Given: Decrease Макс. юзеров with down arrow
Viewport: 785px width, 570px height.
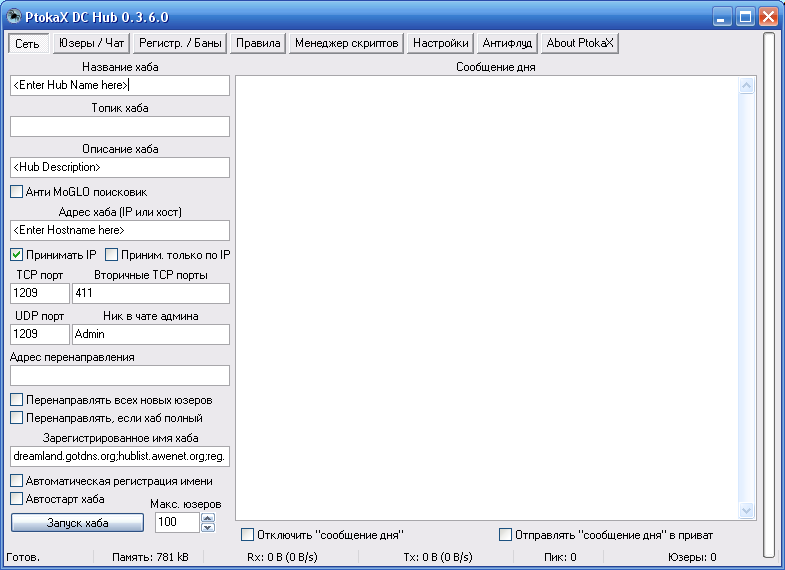Looking at the screenshot, I should tap(208, 527).
